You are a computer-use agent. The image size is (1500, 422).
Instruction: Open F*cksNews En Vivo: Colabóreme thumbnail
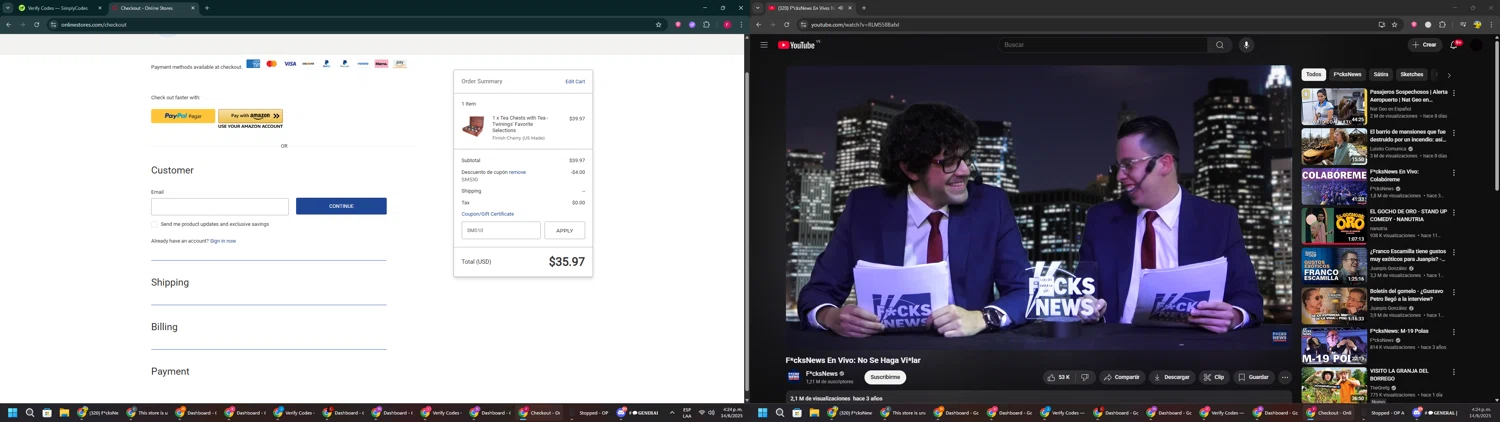coord(1334,187)
